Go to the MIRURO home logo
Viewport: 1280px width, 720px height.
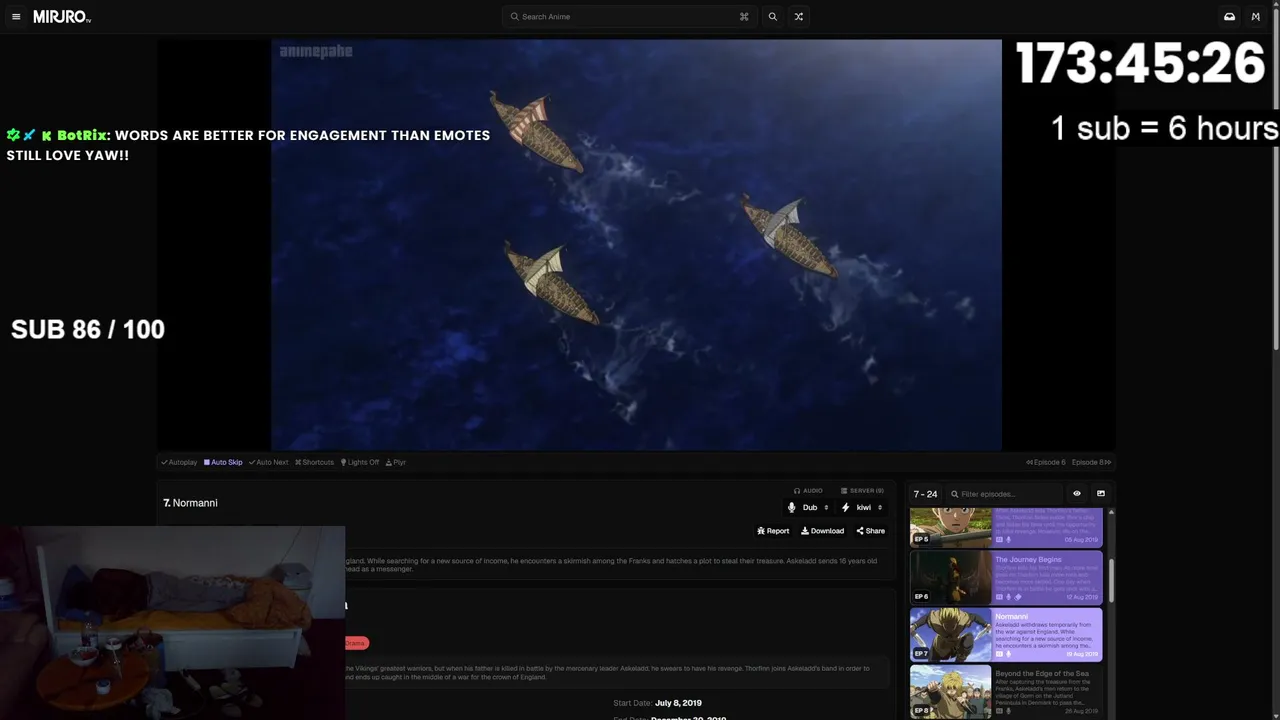click(62, 17)
